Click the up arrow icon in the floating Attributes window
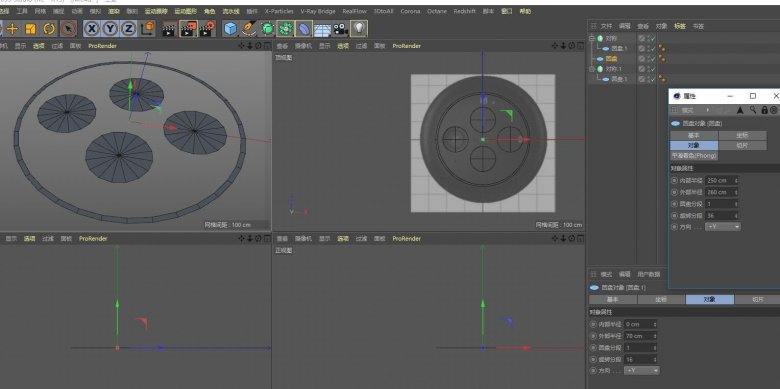Viewport: 780px width, 389px height. point(740,110)
